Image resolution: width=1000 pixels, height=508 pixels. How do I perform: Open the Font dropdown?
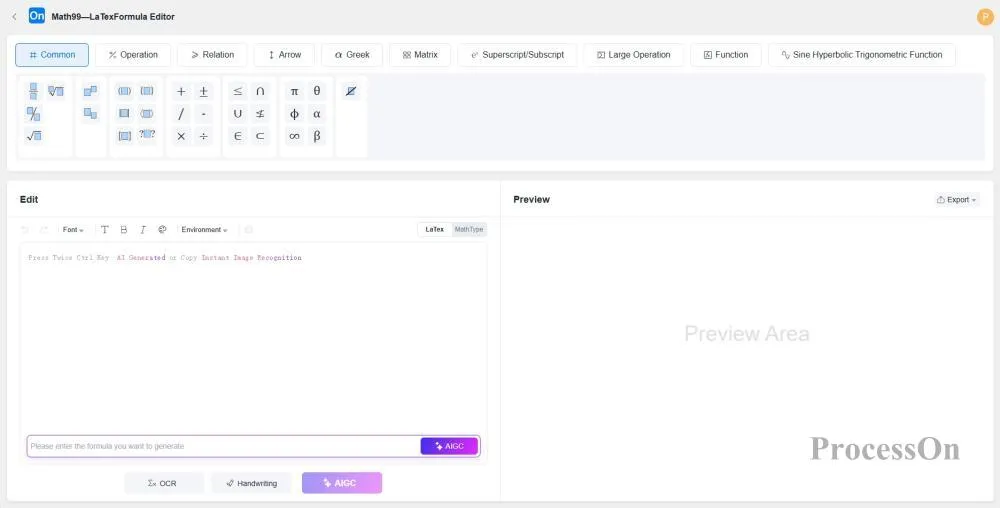(73, 230)
